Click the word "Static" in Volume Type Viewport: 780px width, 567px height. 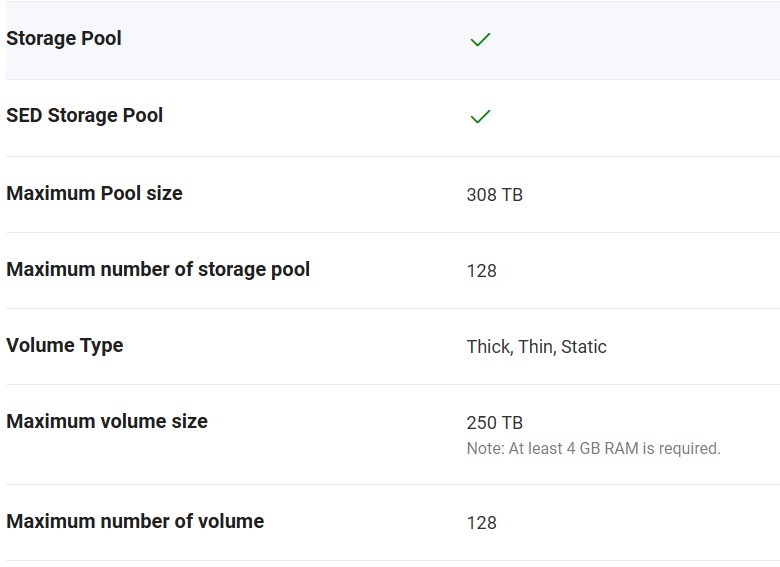point(584,347)
